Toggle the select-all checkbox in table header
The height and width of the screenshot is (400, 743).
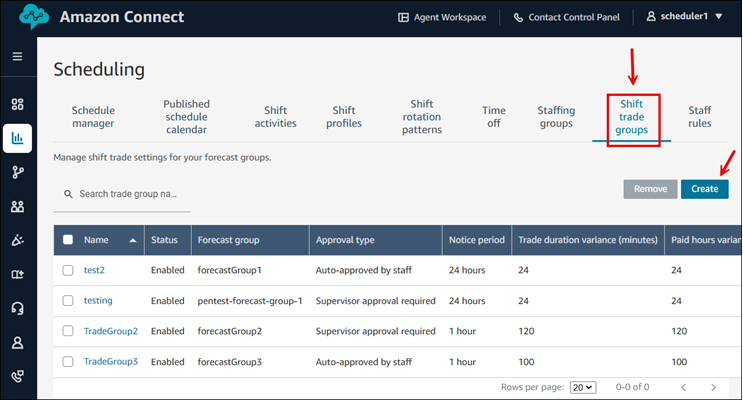[x=68, y=240]
